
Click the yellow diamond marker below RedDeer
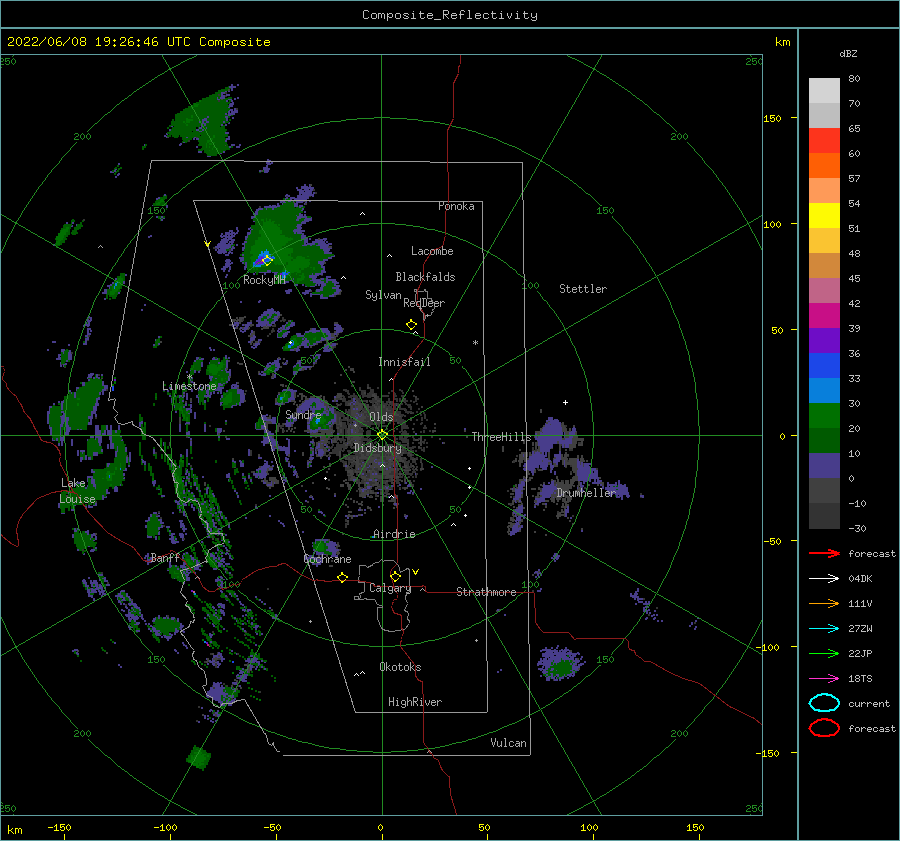(x=412, y=325)
